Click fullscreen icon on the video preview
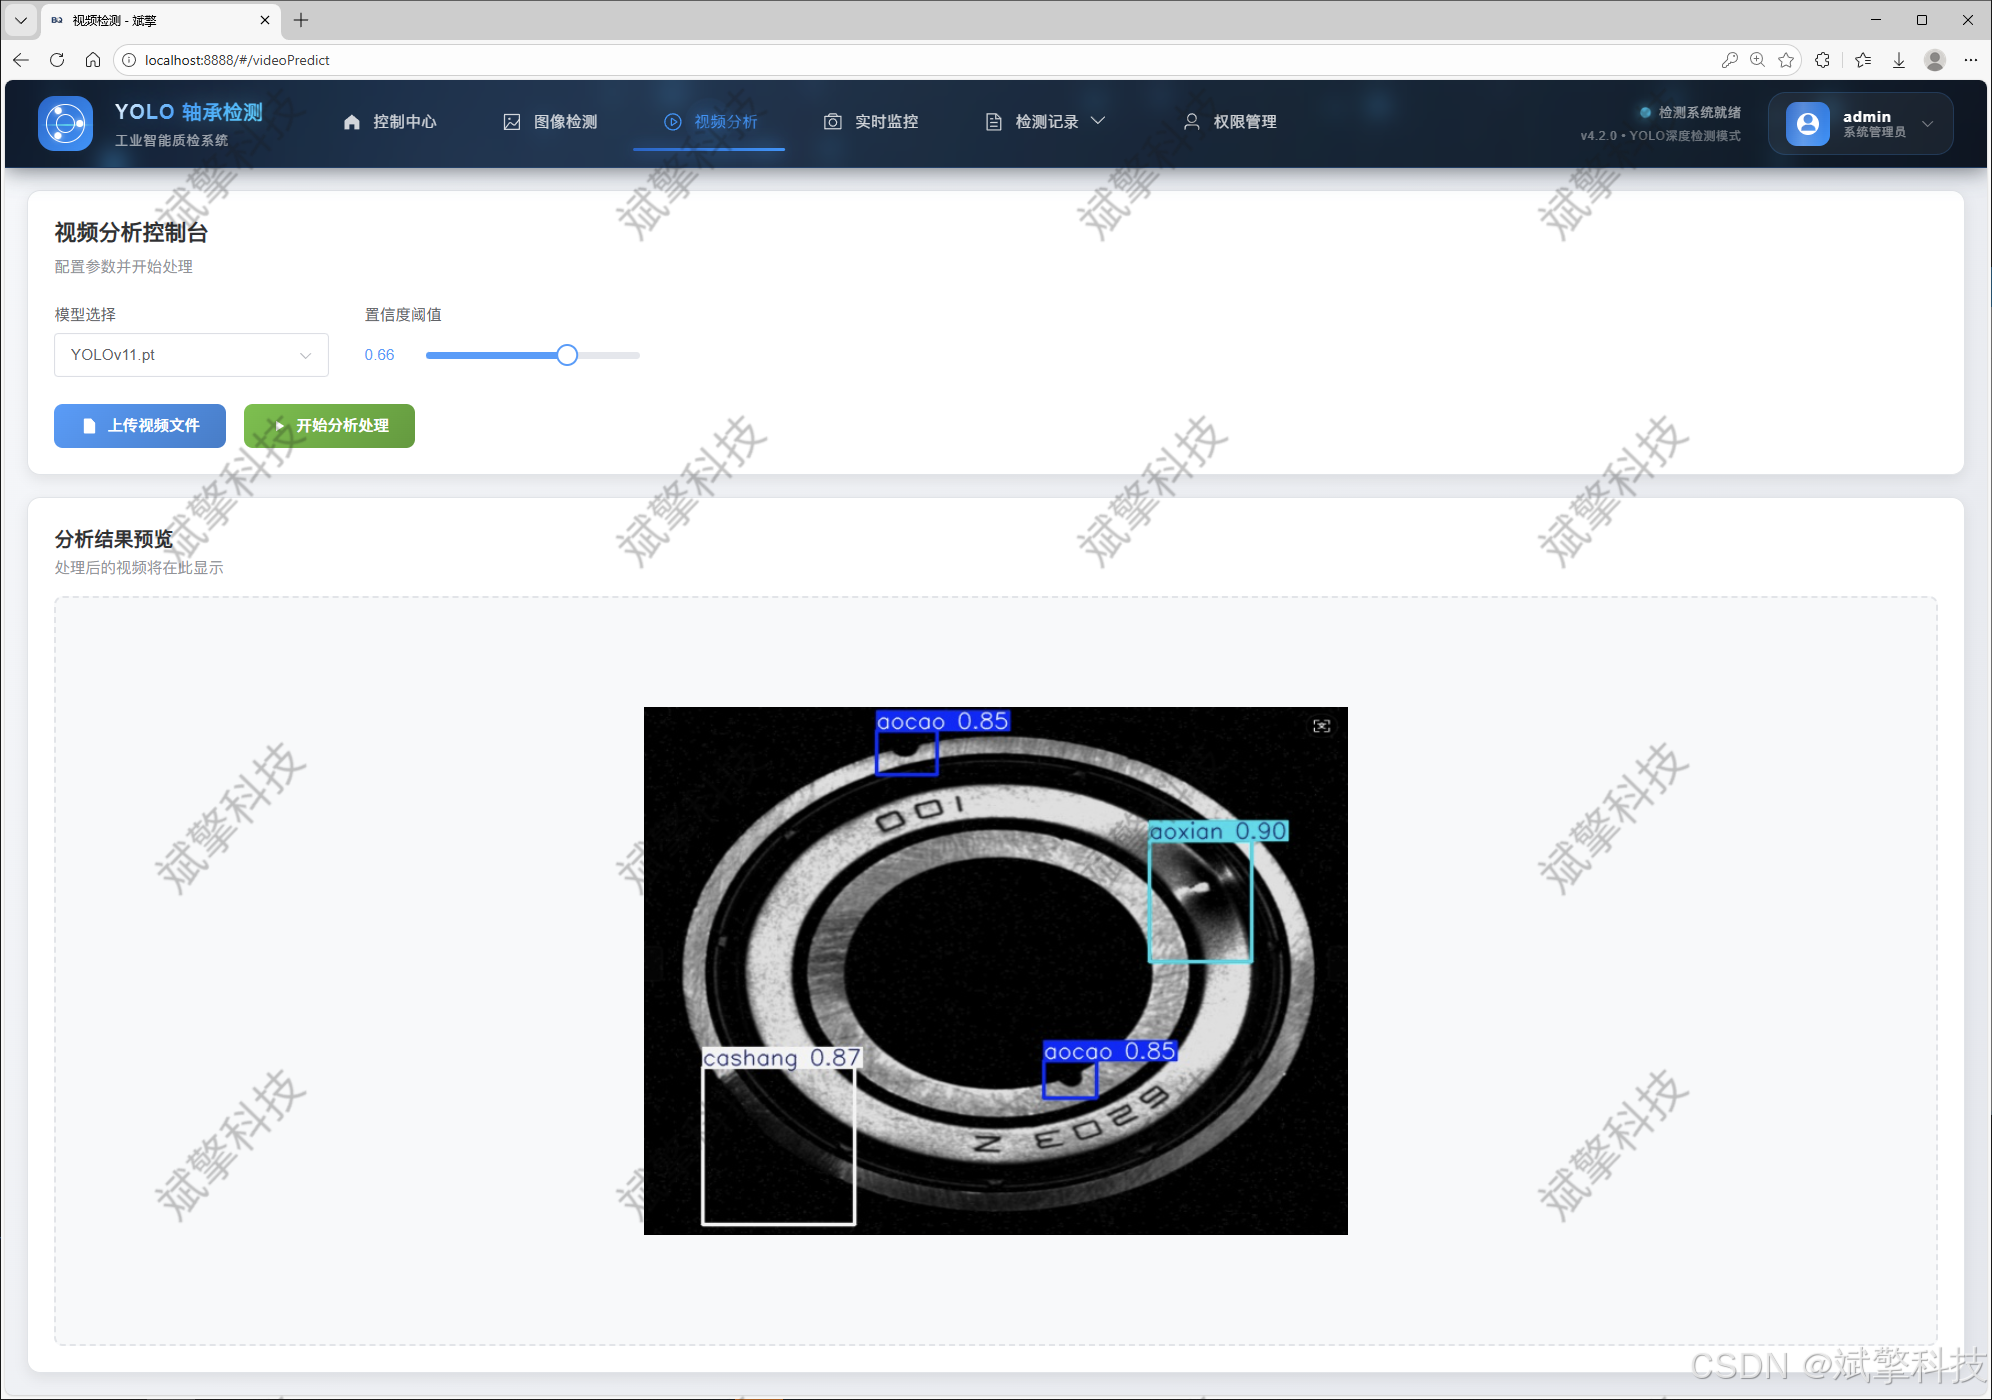The height and width of the screenshot is (1400, 1992). coord(1321,726)
